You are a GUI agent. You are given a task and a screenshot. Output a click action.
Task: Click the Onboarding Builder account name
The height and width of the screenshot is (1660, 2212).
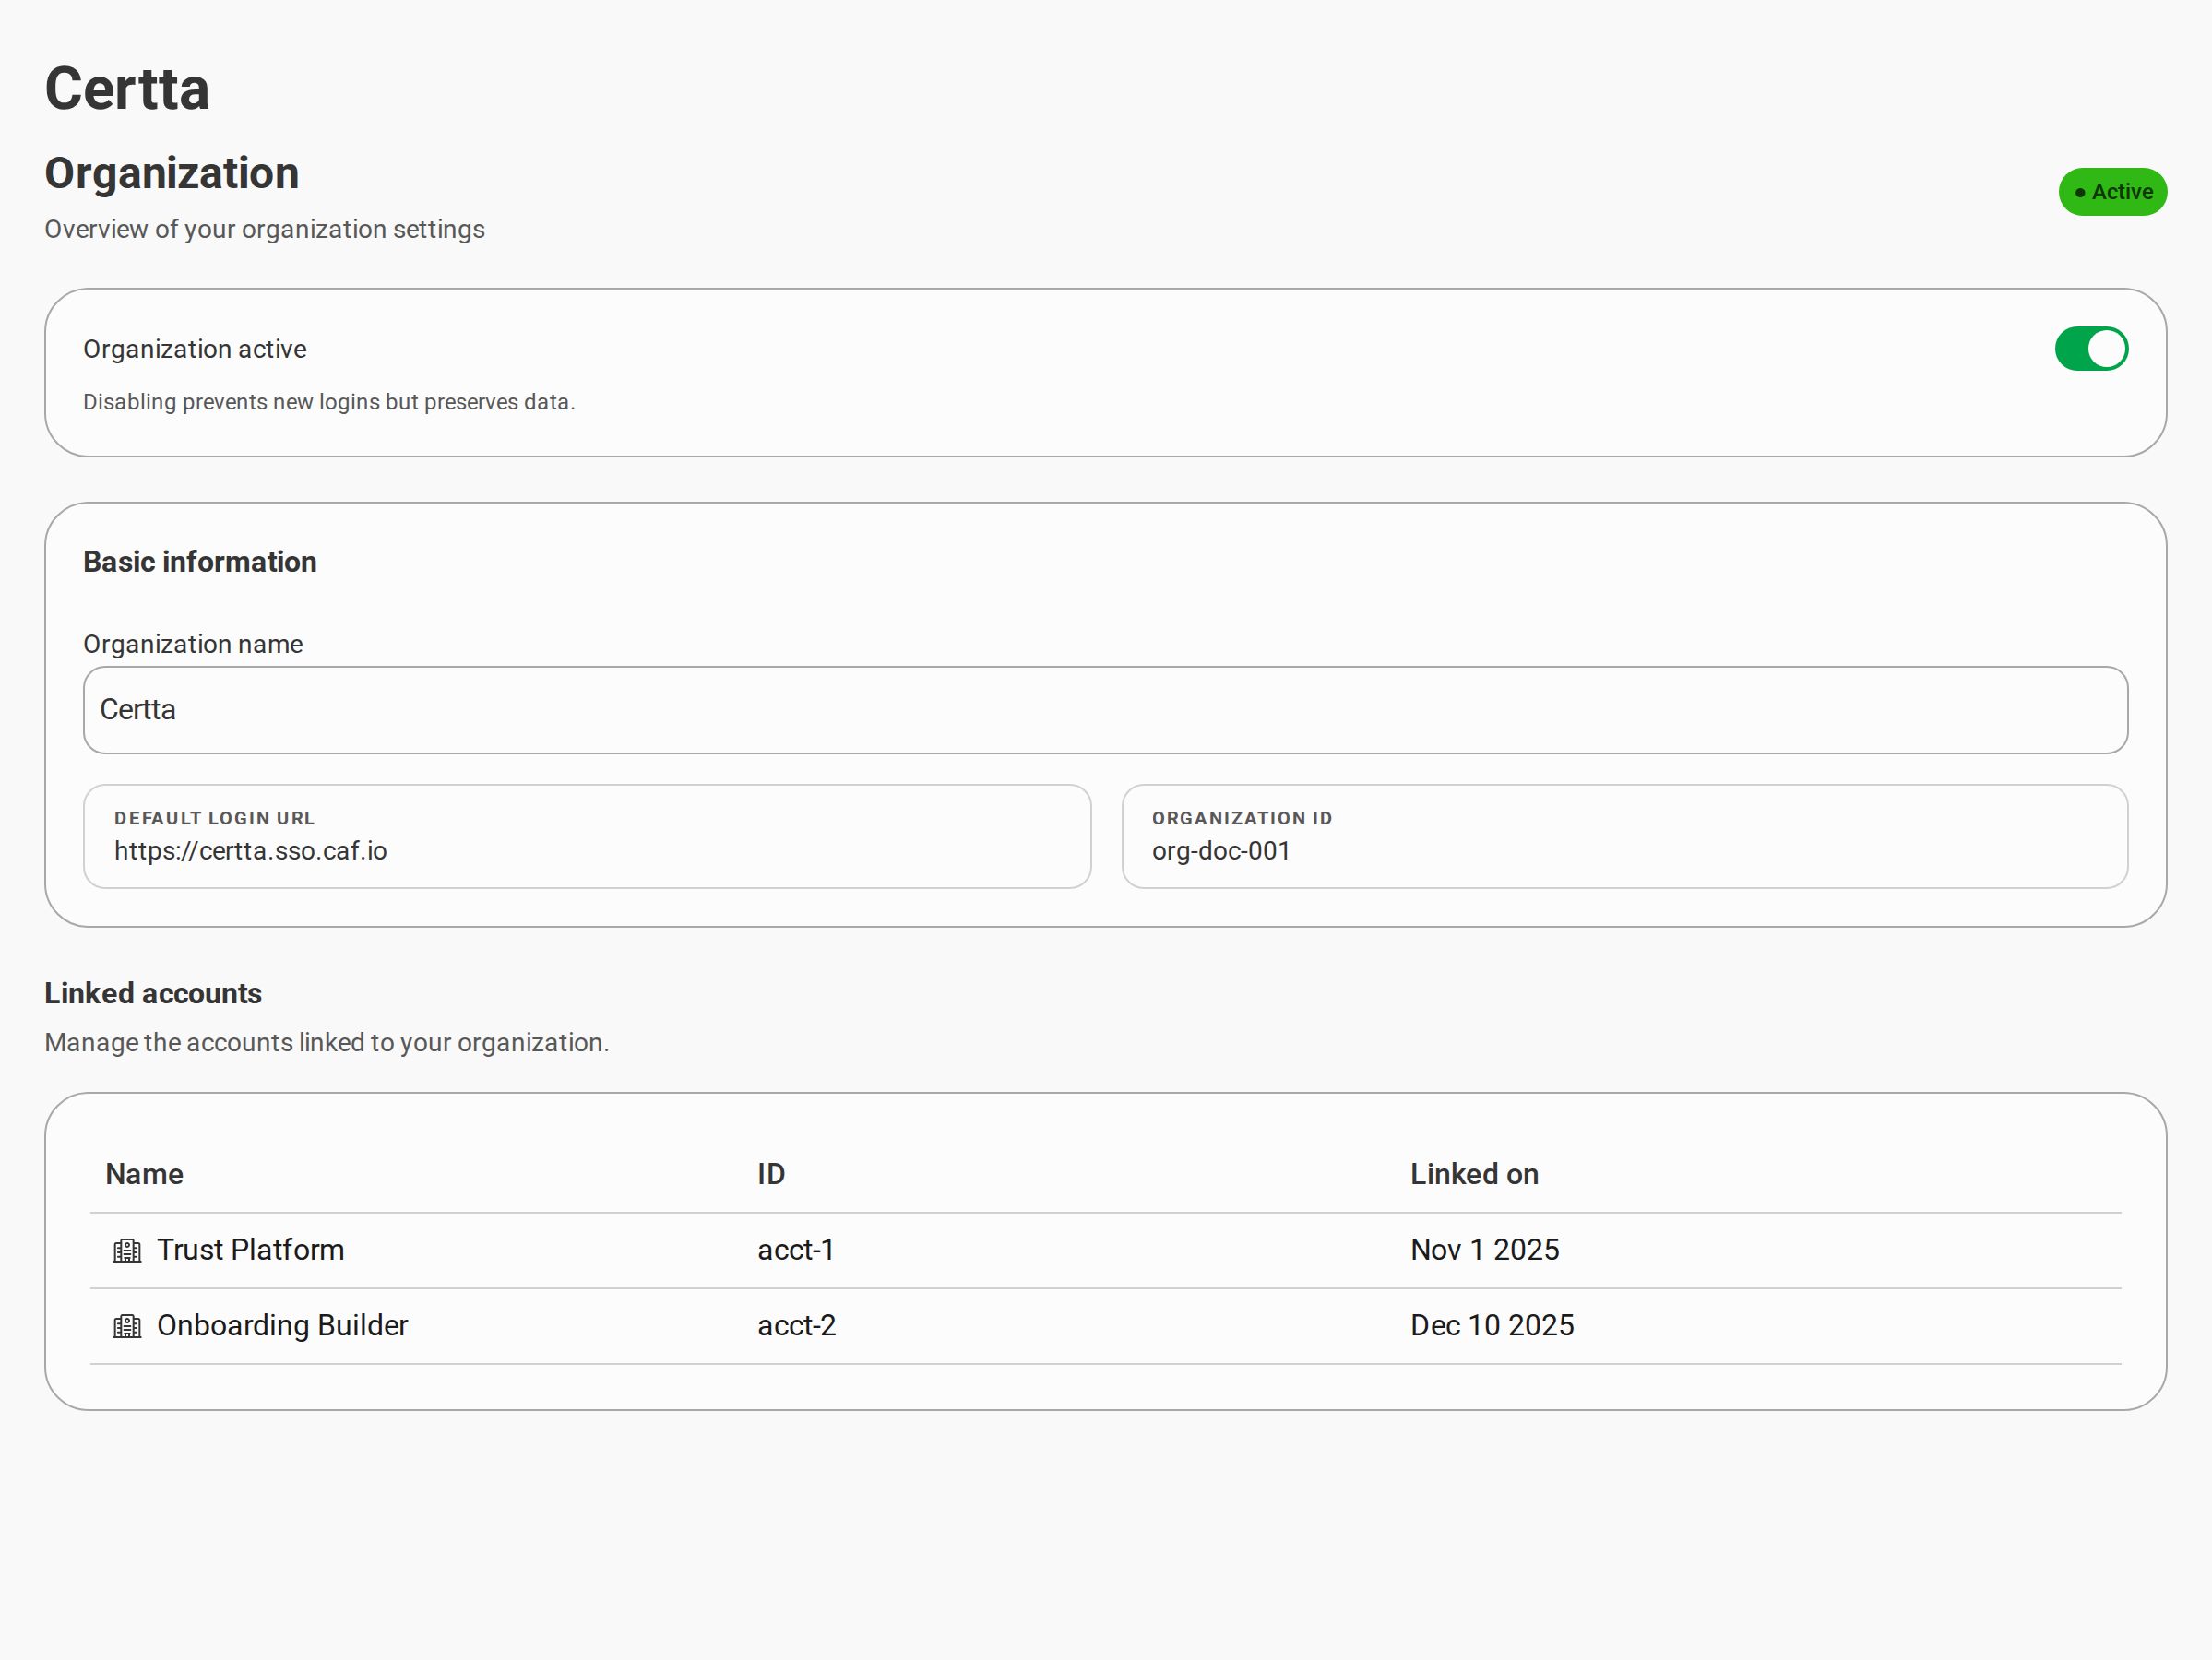pos(282,1325)
